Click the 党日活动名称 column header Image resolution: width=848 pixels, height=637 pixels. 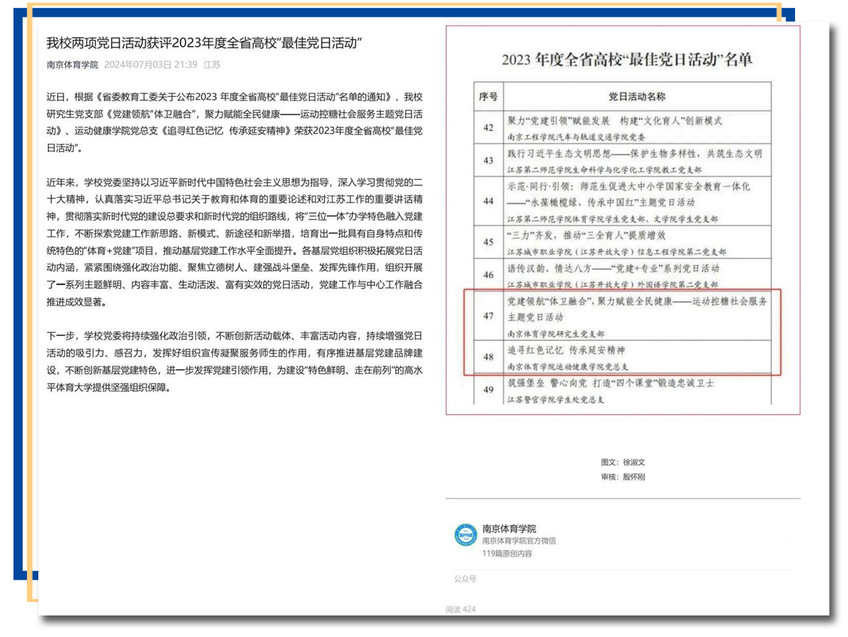tap(636, 97)
